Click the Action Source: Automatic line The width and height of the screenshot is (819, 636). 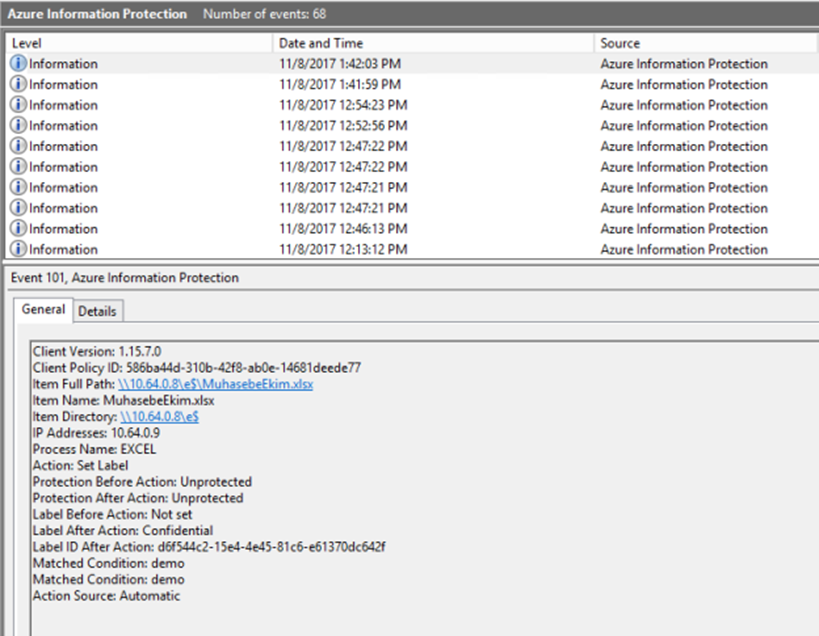click(107, 596)
